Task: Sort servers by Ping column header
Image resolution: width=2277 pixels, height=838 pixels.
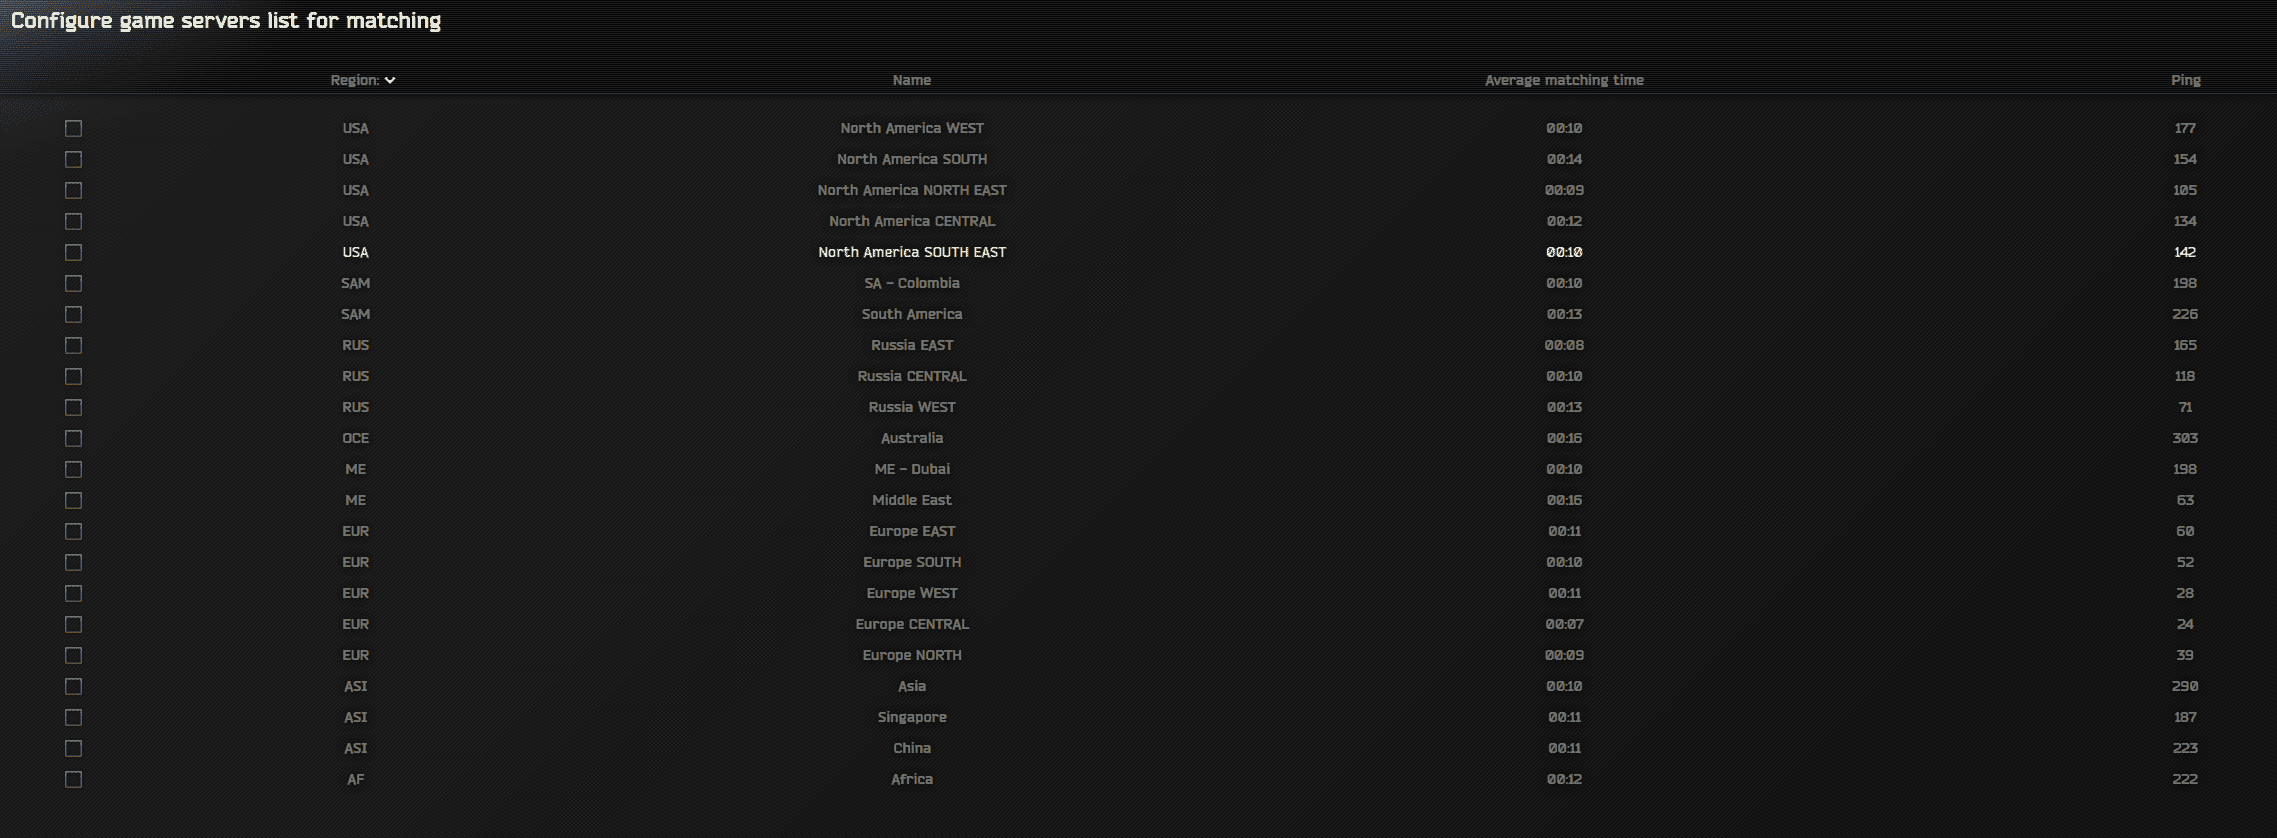Action: [x=2185, y=80]
